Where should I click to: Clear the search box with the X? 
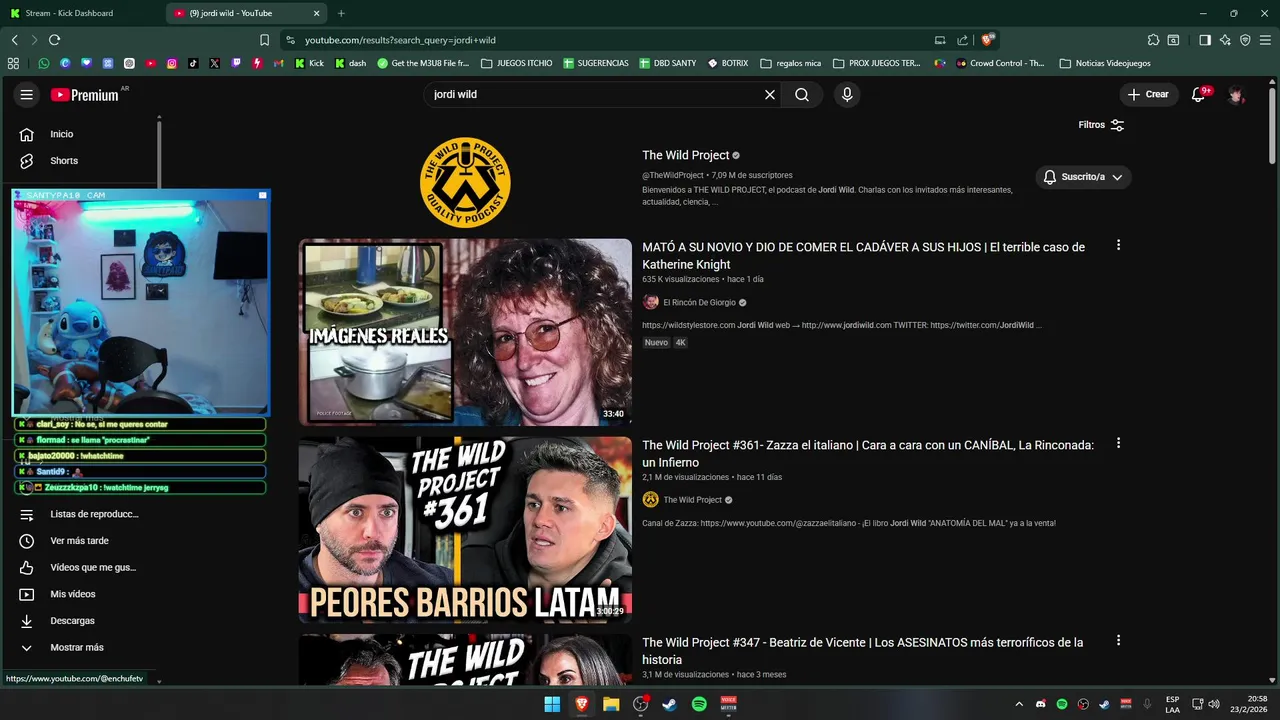pos(770,94)
